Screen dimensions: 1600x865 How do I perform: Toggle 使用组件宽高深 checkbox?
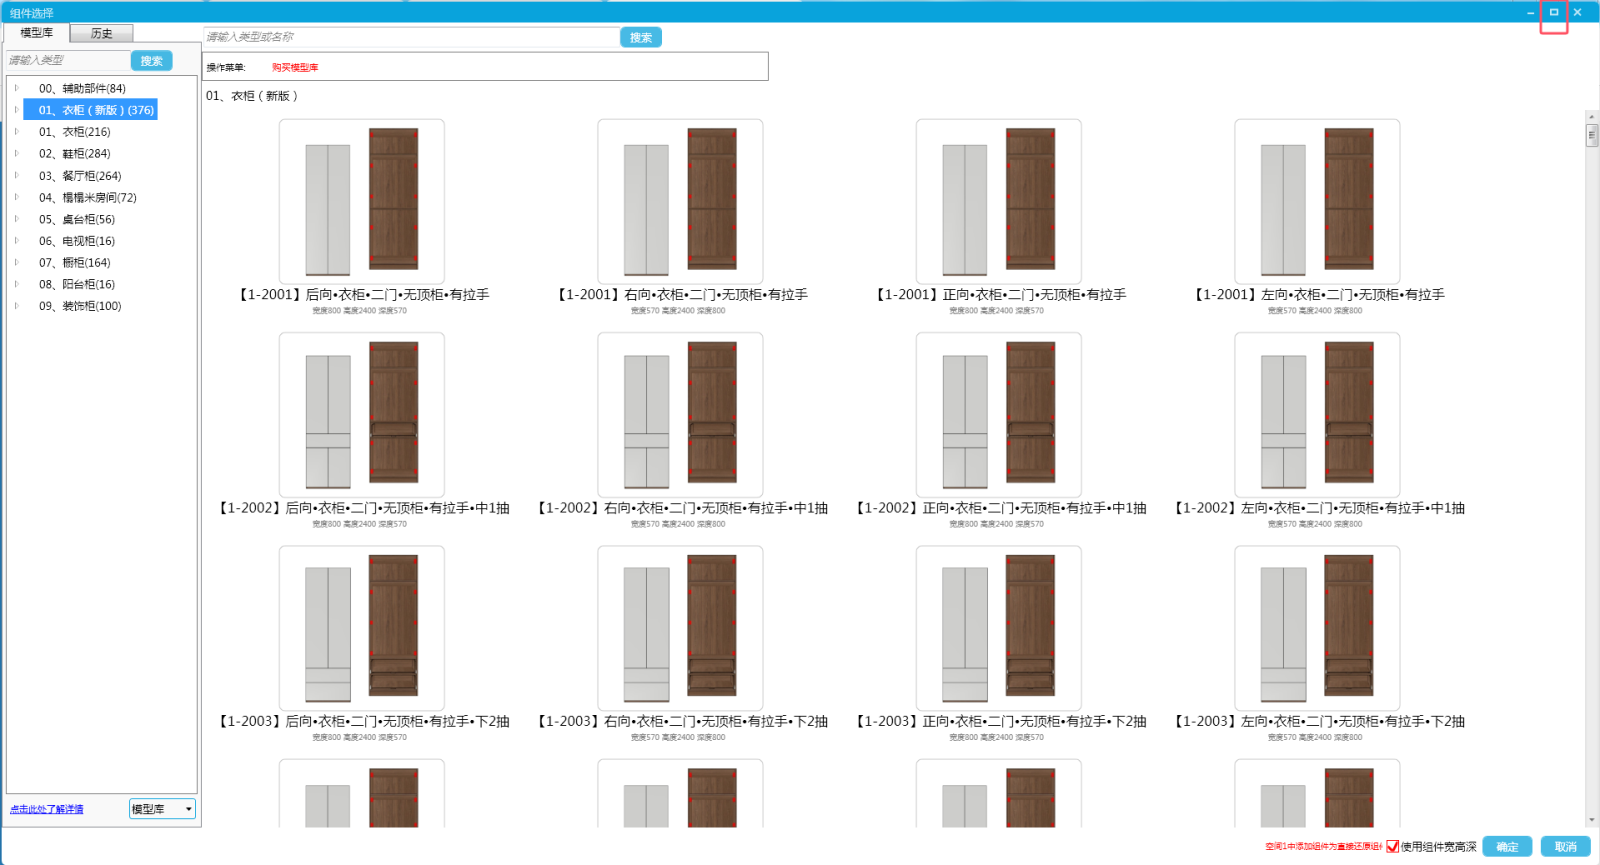[1392, 846]
